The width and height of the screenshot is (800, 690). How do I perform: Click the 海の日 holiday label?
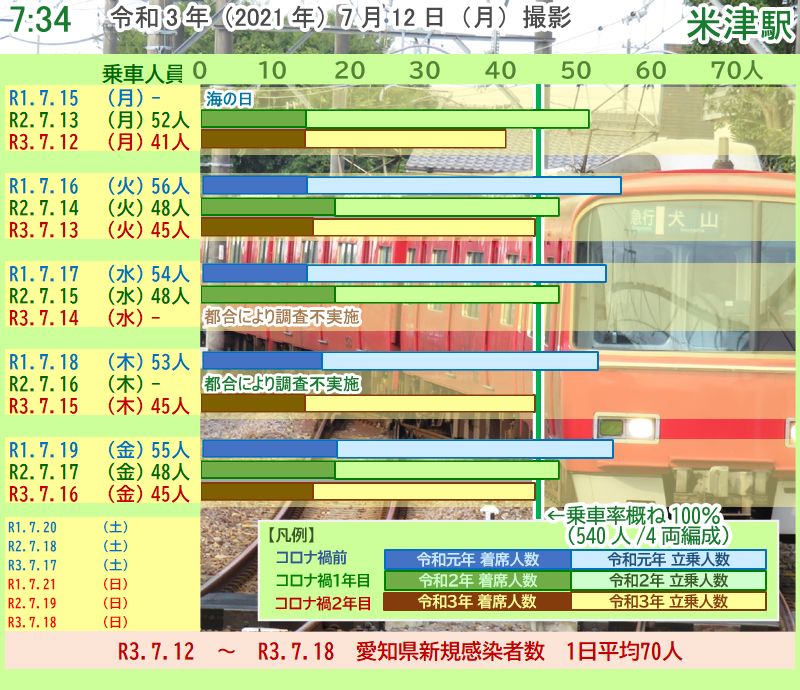pos(229,98)
